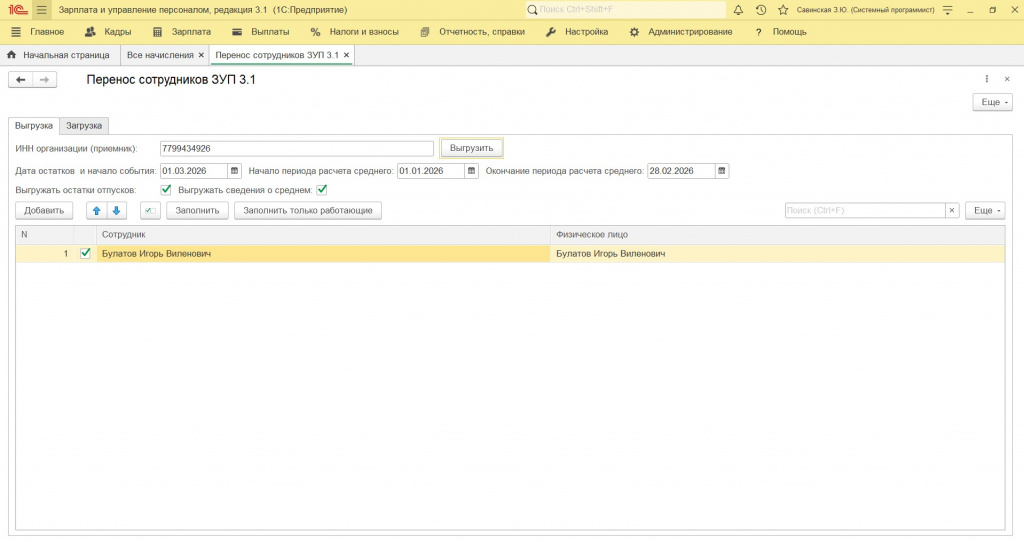The width and height of the screenshot is (1024, 542).
Task: Close the Все начисления tab
Action: [201, 56]
